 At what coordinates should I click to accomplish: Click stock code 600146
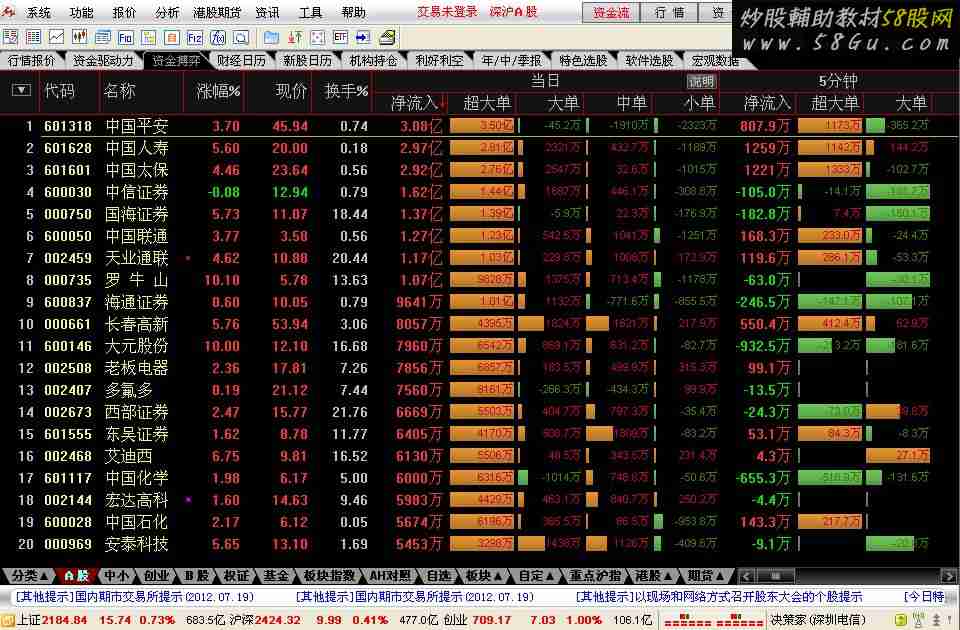tap(68, 347)
